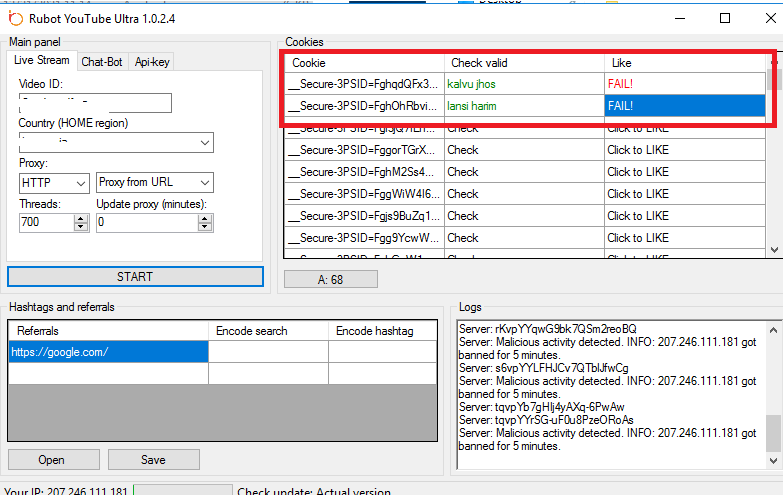Viewport: 783px width, 495px height.
Task: Click the Video ID input field
Action: point(95,103)
